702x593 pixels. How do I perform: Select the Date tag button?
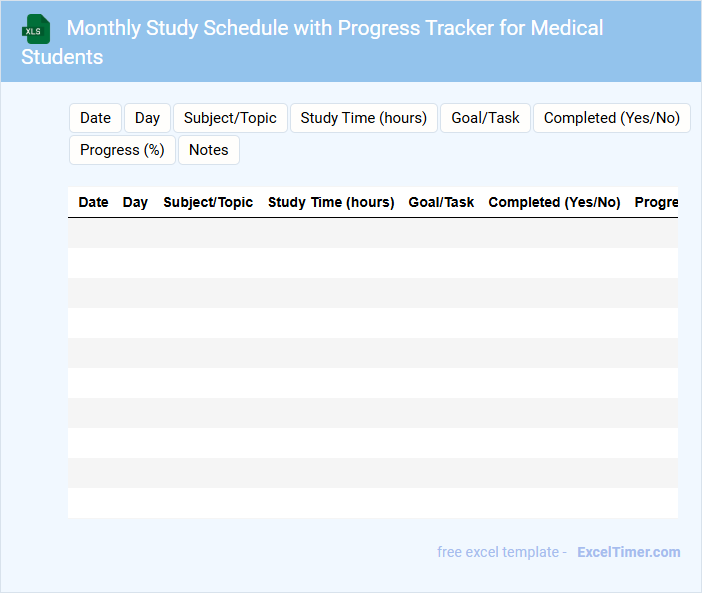pos(95,118)
